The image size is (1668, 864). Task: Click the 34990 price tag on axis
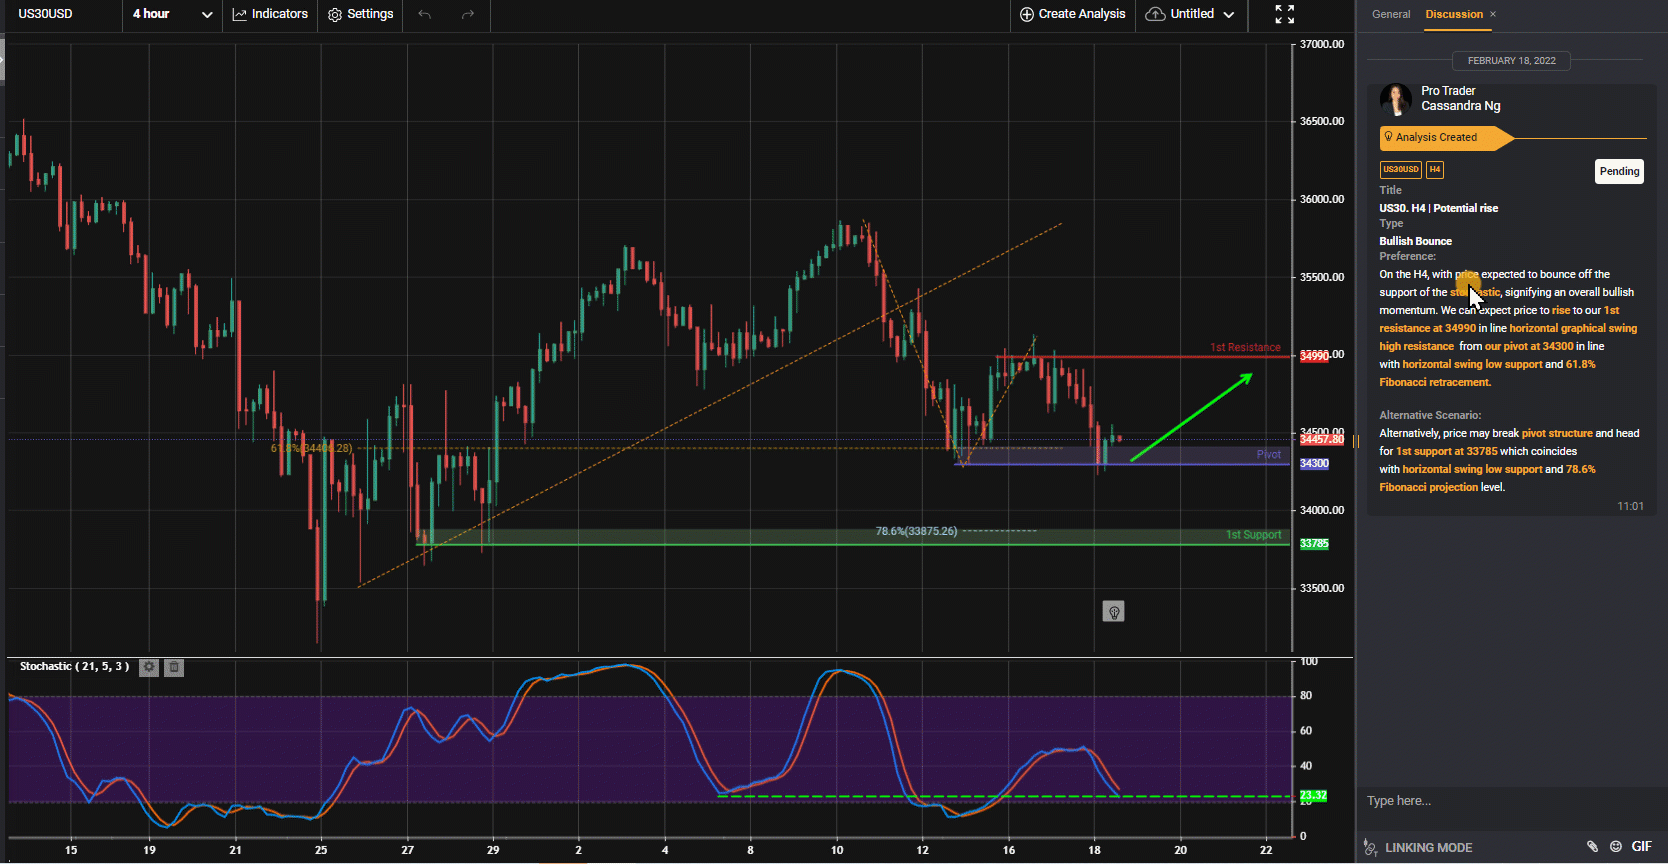point(1314,356)
